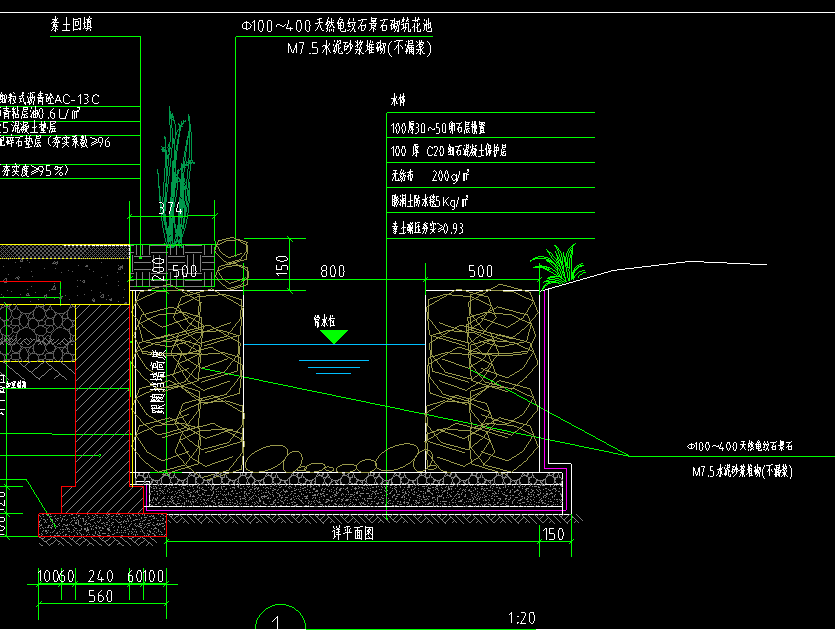The image size is (835, 630).
Task: Click the 'Φ100~400天然龟纹石景石砌筑花池' label at top
Action: 337,26
